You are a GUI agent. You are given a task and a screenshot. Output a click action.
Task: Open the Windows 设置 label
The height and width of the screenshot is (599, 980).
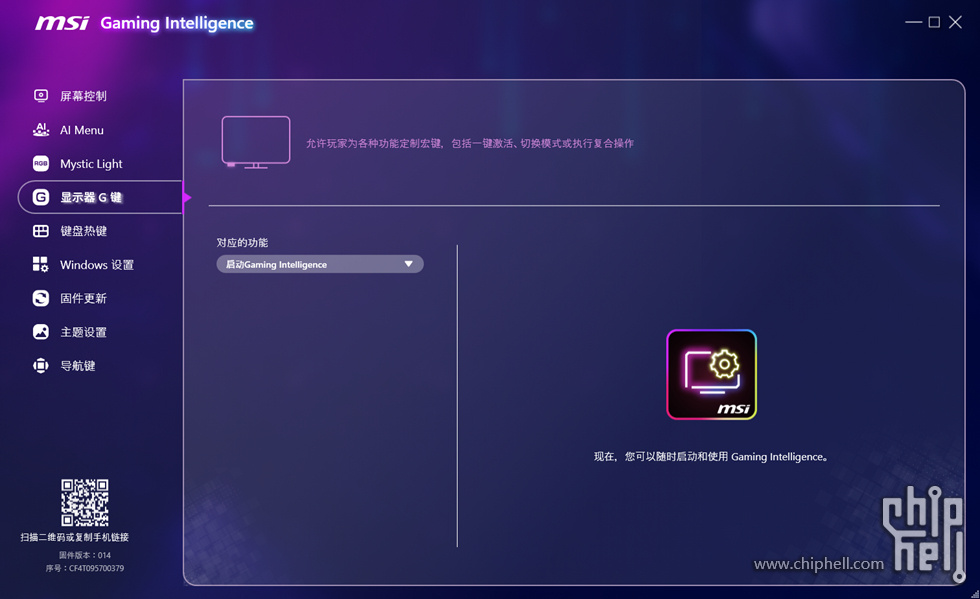point(97,264)
